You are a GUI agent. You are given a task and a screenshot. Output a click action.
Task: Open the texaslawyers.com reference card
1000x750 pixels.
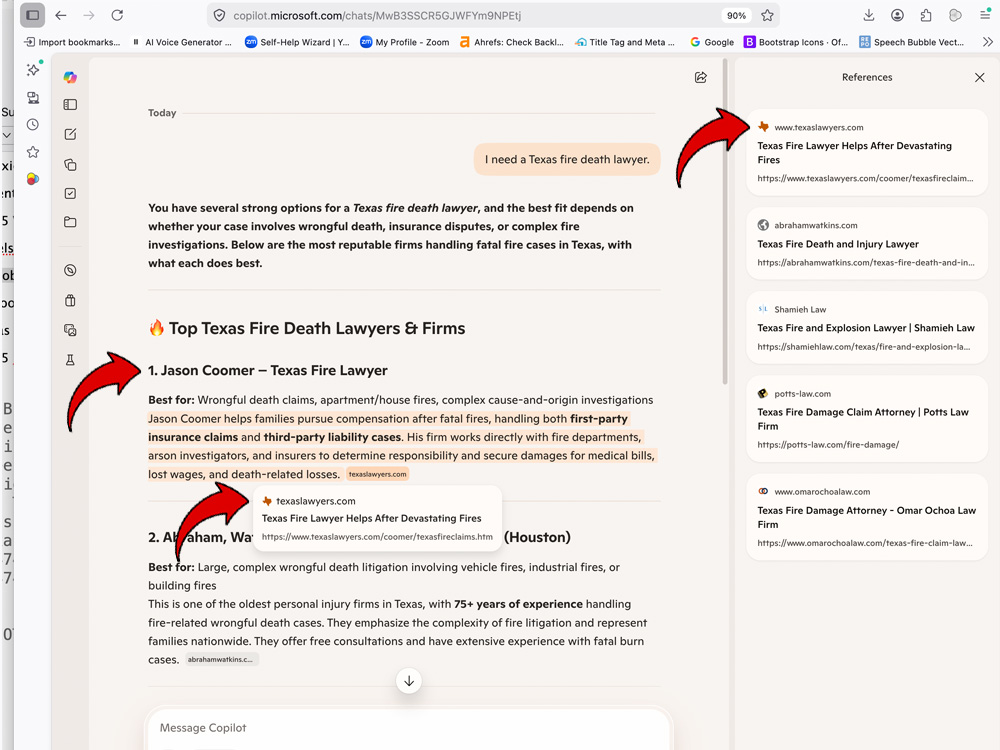coord(867,152)
